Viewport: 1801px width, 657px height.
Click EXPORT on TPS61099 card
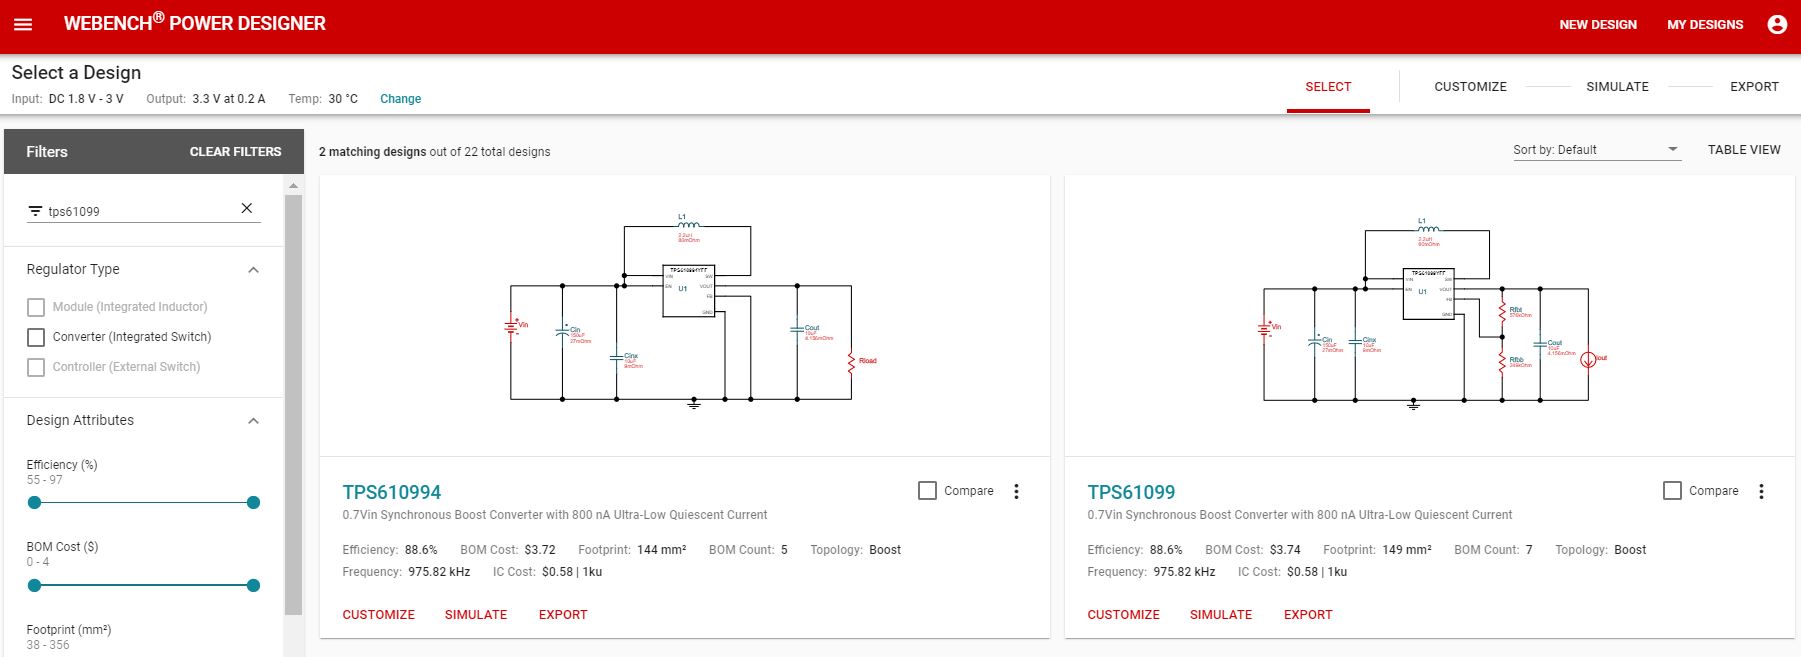click(1308, 615)
